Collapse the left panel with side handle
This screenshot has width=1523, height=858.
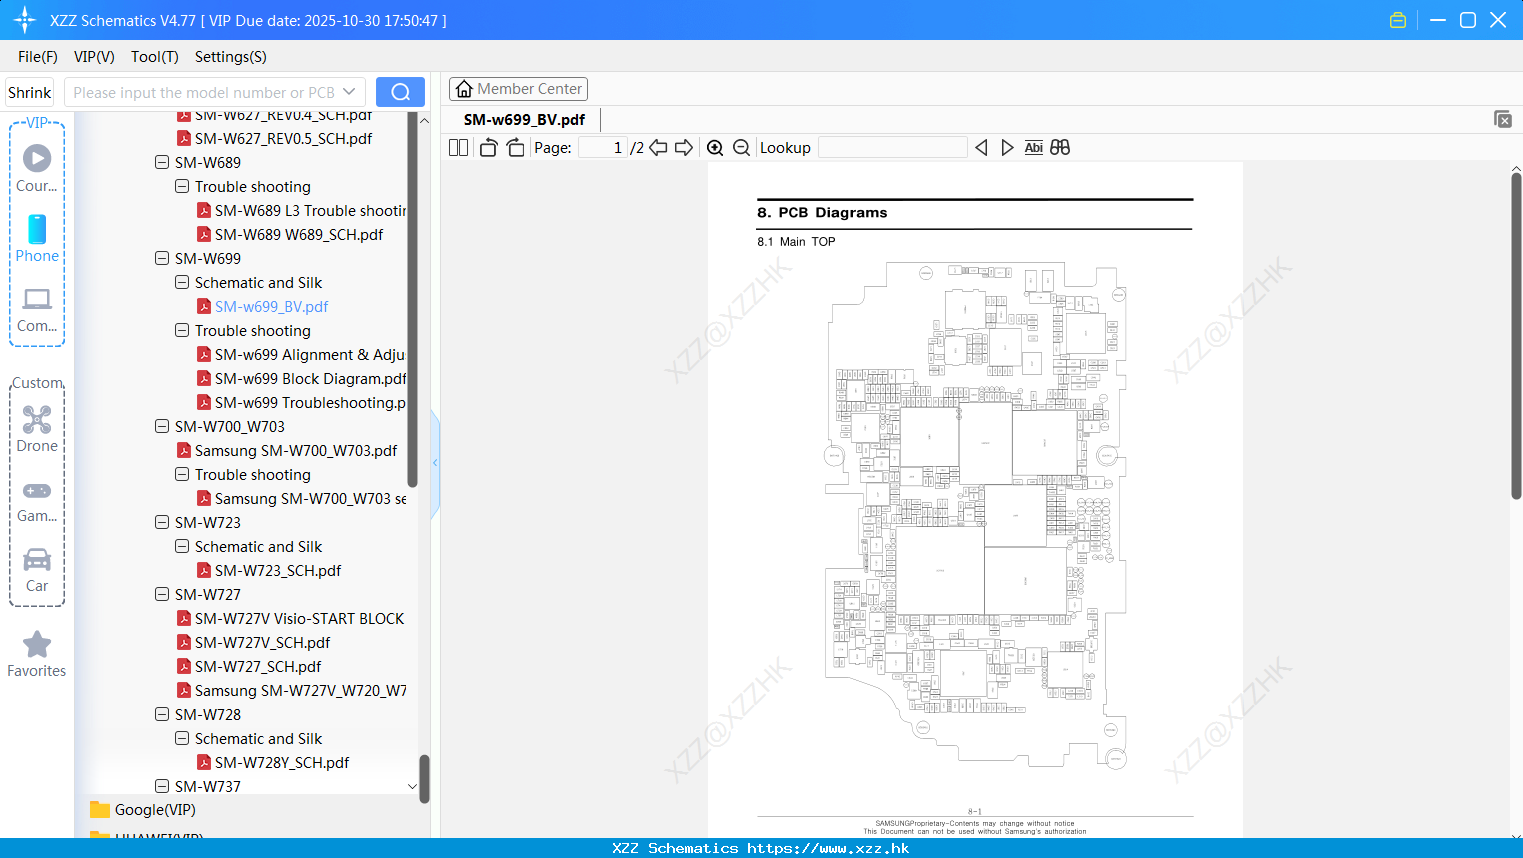[x=435, y=462]
